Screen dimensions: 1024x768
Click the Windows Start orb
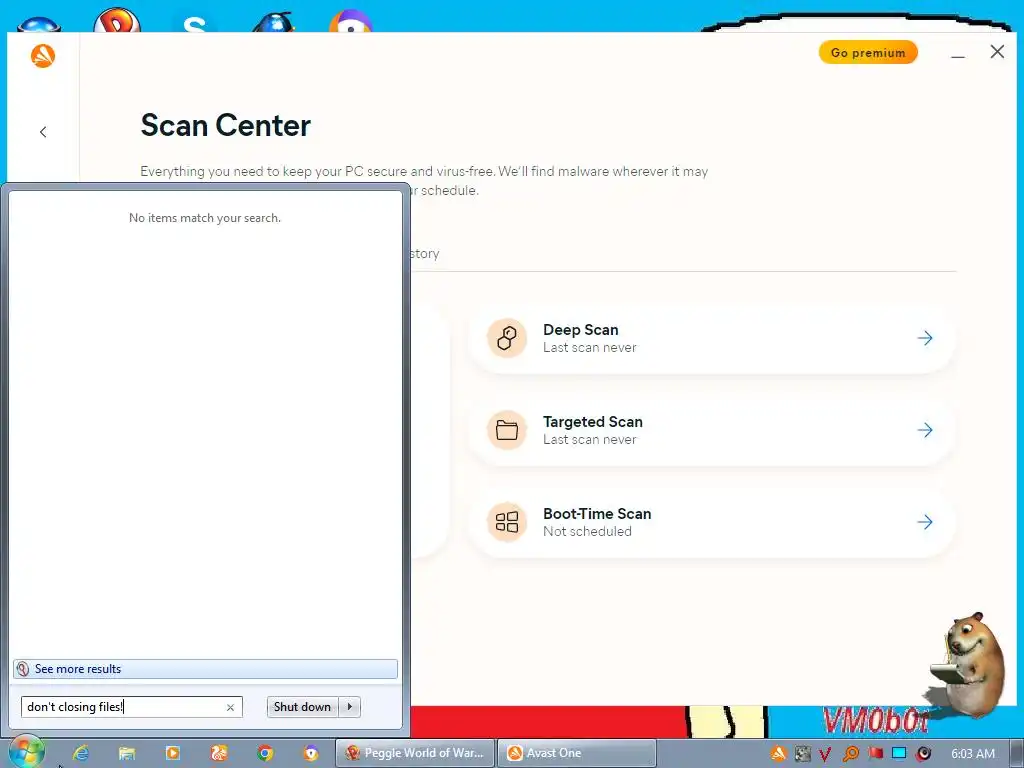click(x=27, y=752)
